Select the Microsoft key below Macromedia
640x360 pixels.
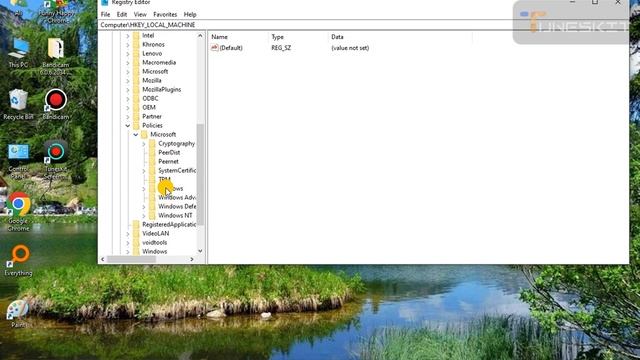[155, 71]
